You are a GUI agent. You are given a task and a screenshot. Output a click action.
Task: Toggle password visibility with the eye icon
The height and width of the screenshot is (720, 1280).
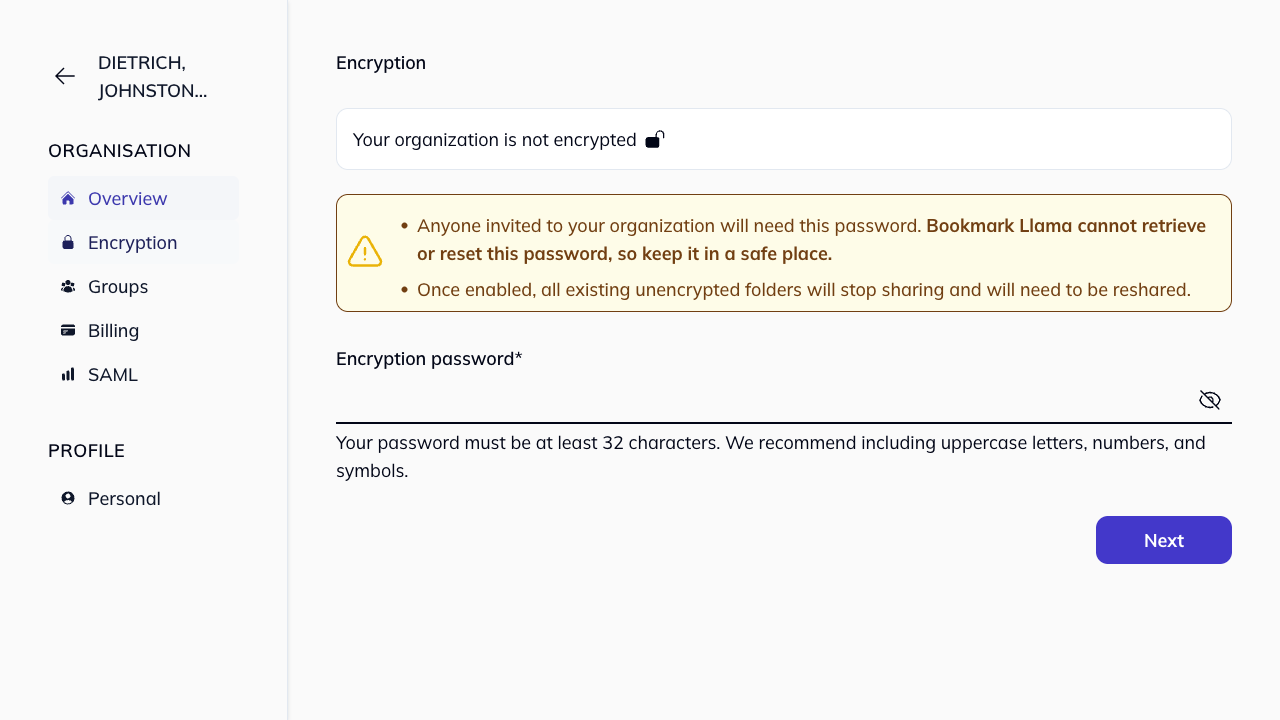(x=1209, y=399)
